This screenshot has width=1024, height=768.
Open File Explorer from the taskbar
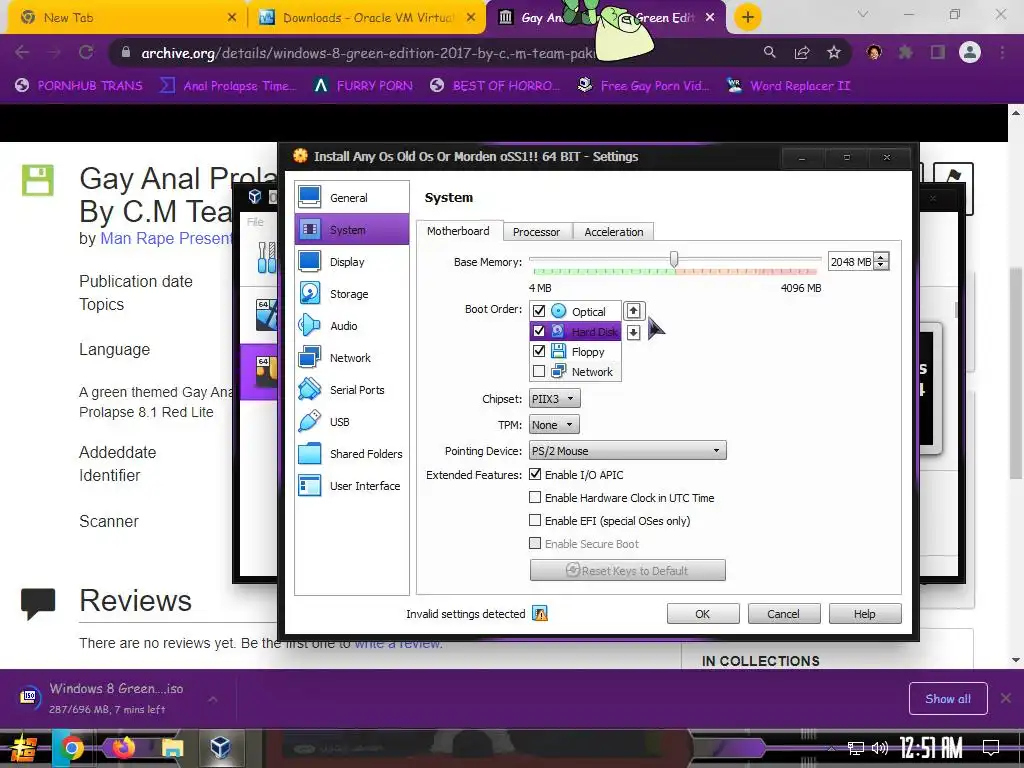point(172,748)
